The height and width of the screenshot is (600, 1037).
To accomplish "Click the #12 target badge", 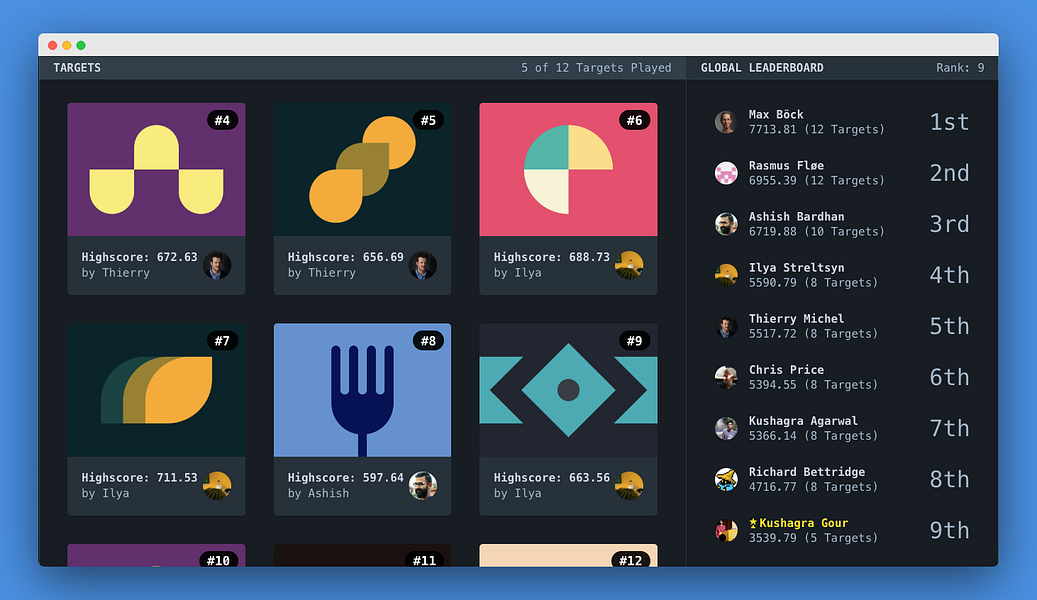I will pos(630,560).
